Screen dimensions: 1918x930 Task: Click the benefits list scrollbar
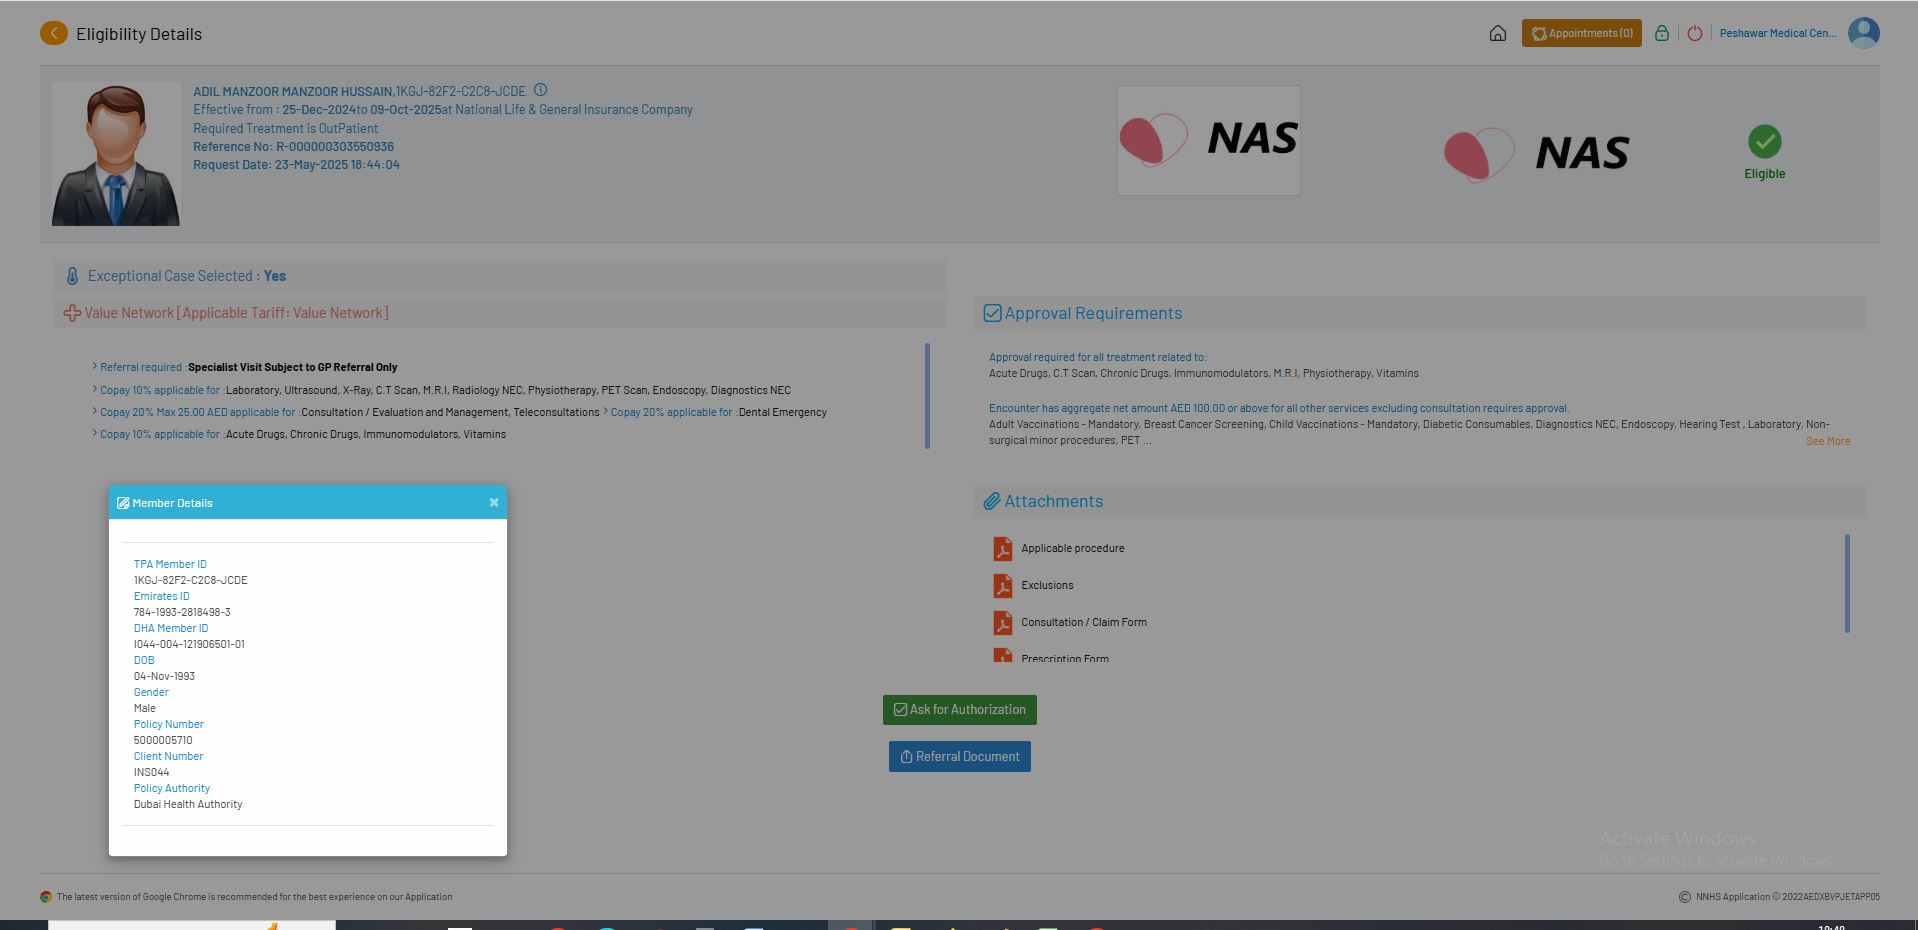coord(927,396)
